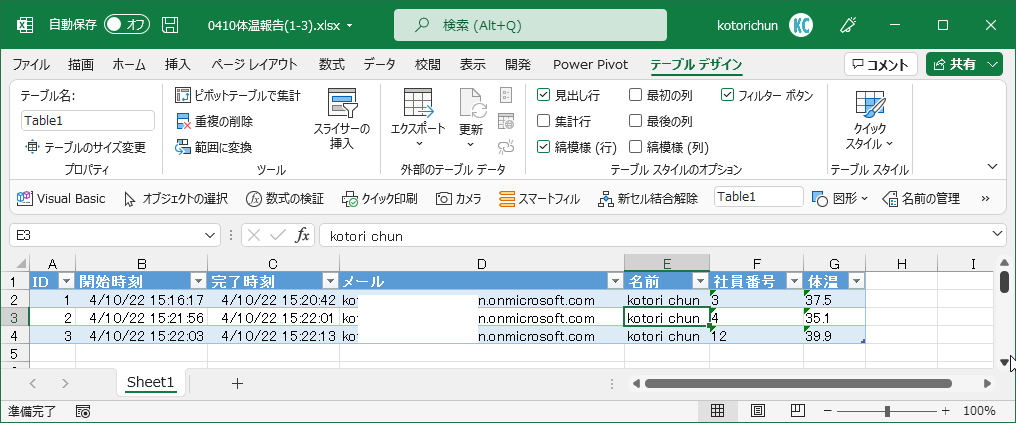1016x423 pixels.
Task: Insert slicer (スライサーの挿入)
Action: point(341,120)
